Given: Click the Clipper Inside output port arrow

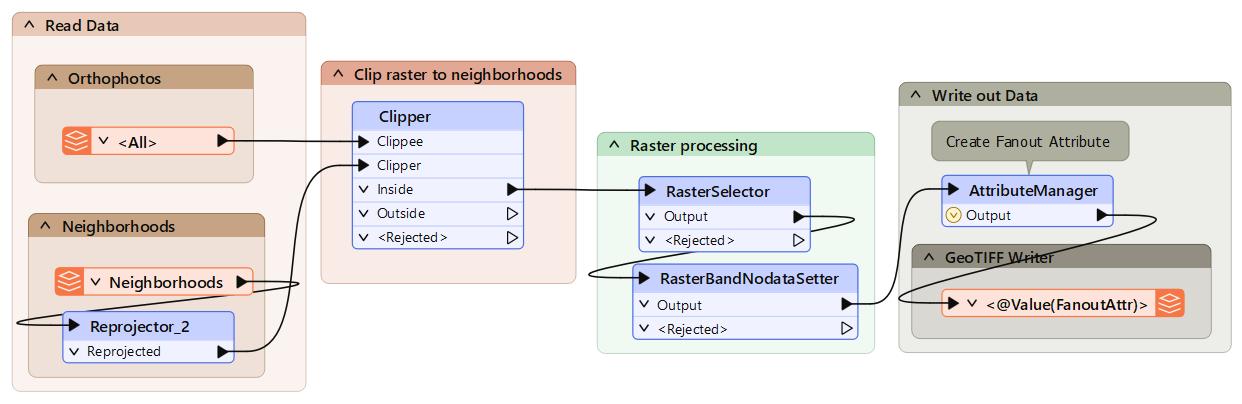Looking at the screenshot, I should (512, 189).
